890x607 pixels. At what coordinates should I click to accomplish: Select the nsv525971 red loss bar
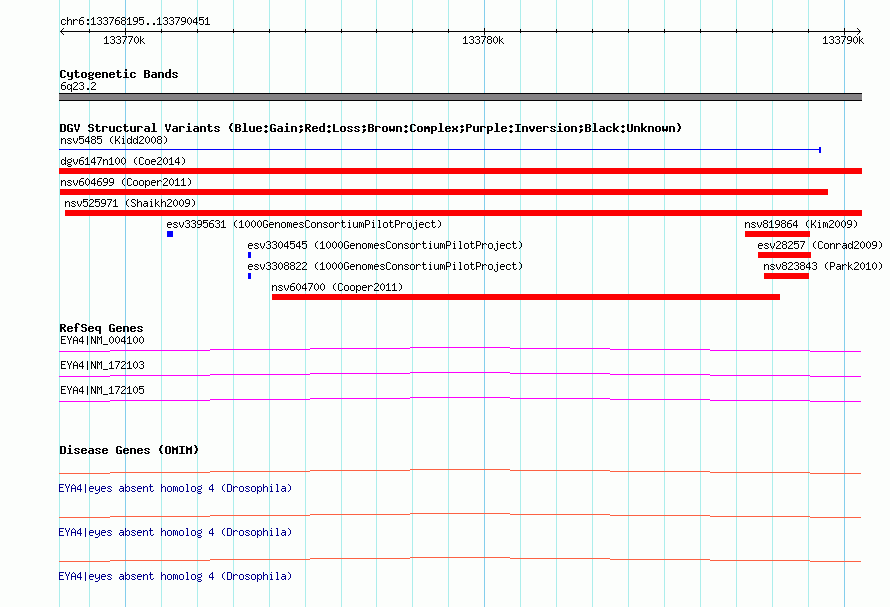pos(463,213)
